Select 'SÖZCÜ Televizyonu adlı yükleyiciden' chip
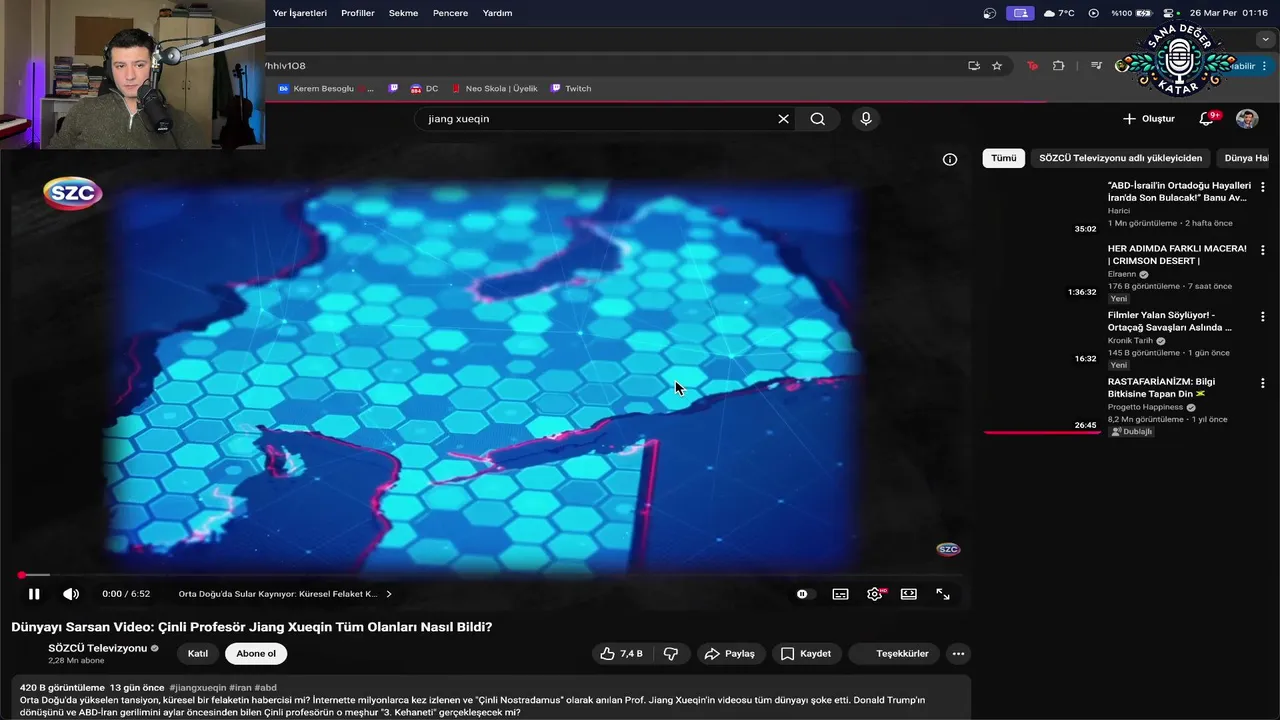Viewport: 1280px width, 720px height. [x=1121, y=158]
